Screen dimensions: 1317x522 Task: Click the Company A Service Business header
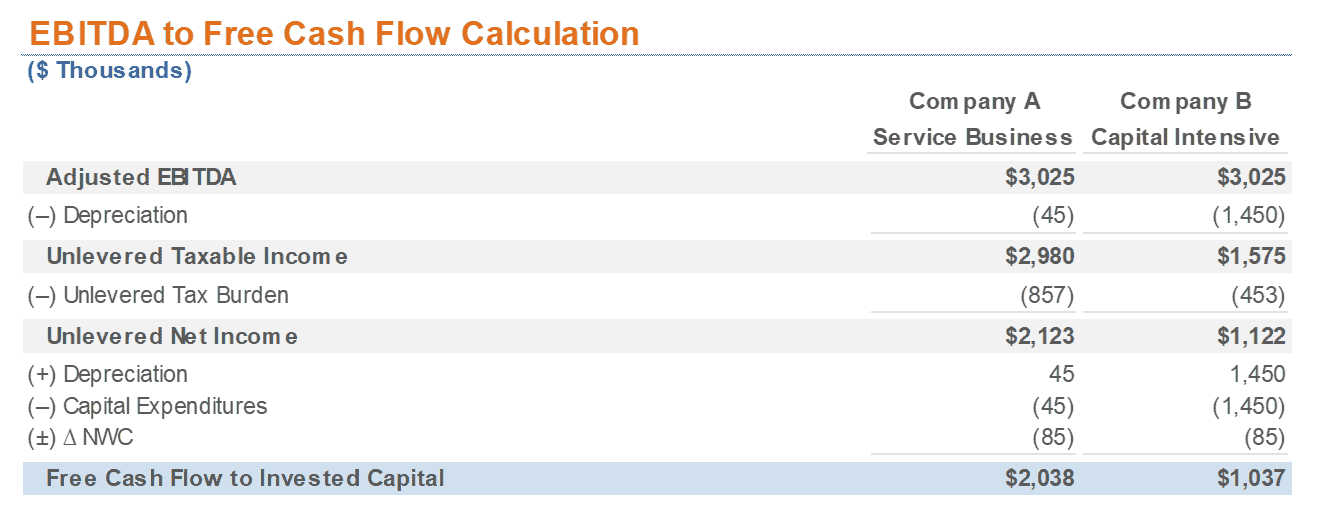pyautogui.click(x=972, y=119)
